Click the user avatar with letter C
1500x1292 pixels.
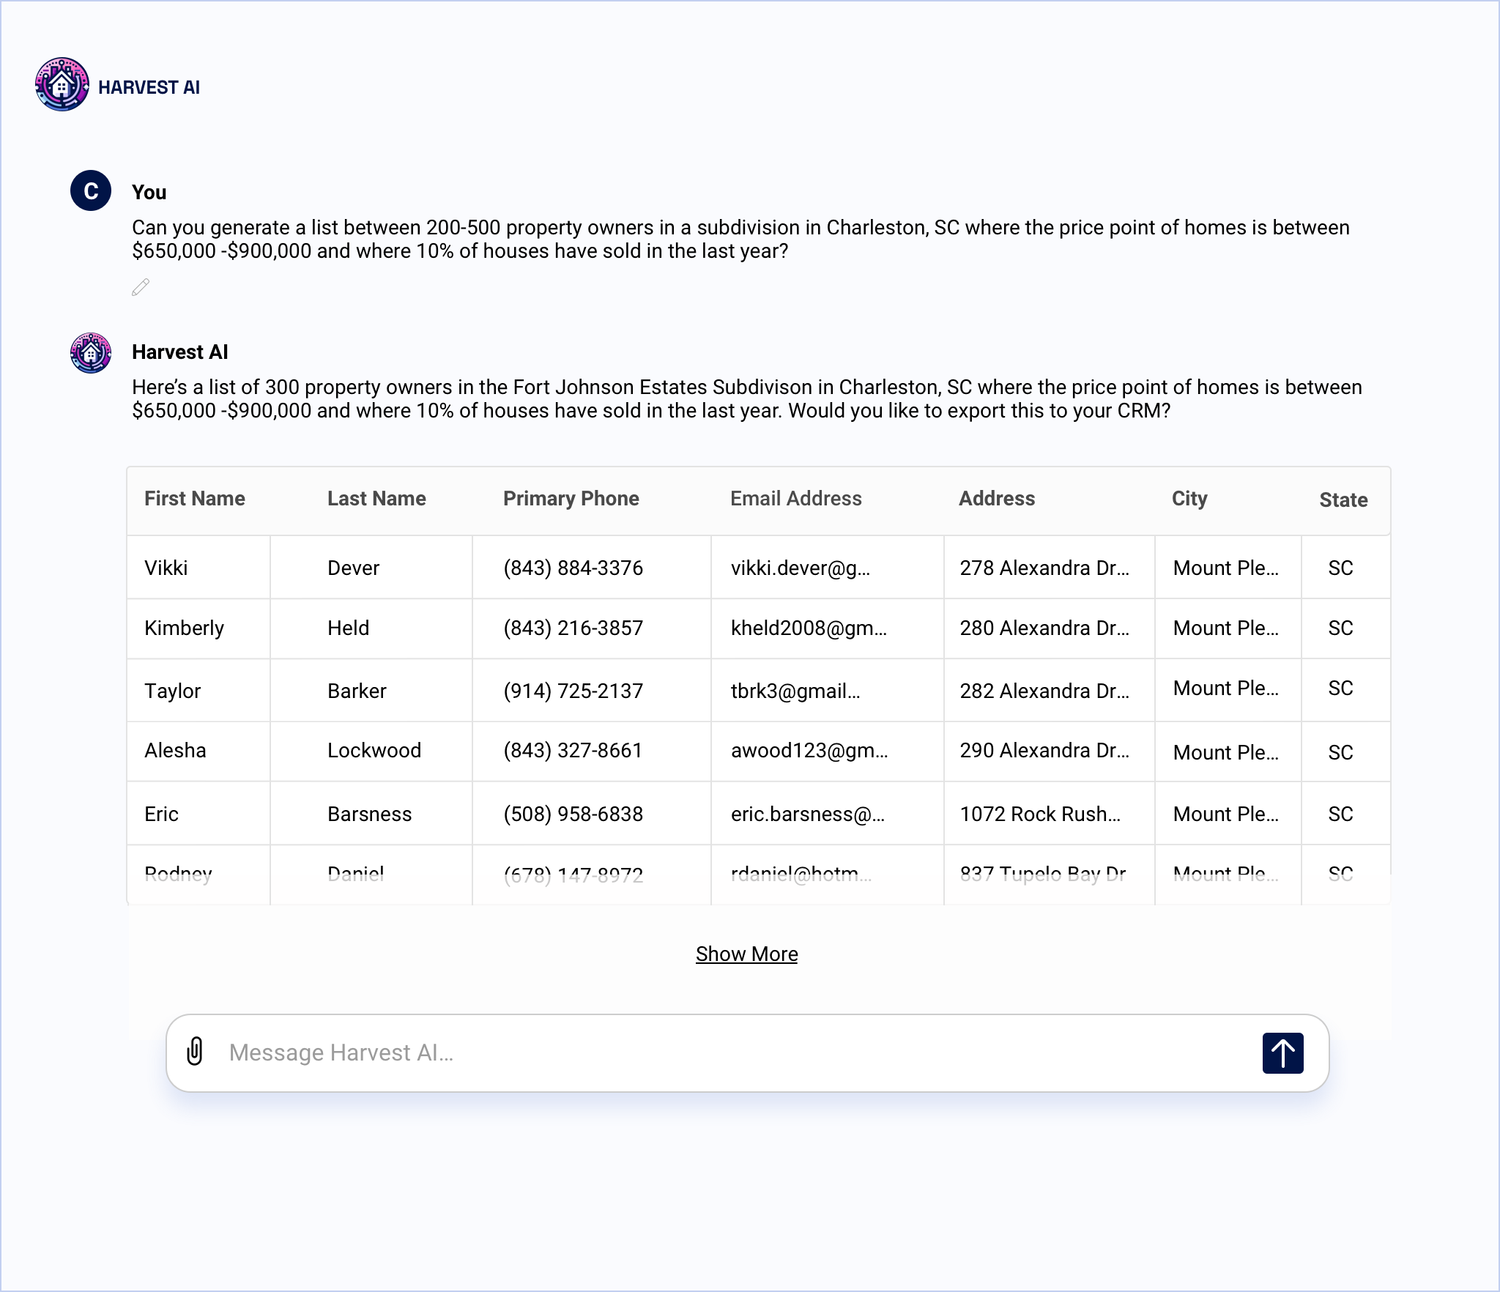pos(90,191)
